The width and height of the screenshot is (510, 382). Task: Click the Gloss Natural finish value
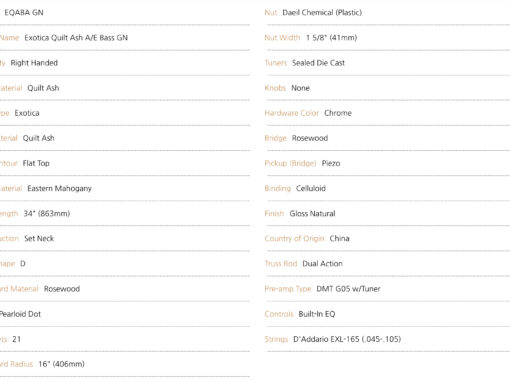point(312,213)
